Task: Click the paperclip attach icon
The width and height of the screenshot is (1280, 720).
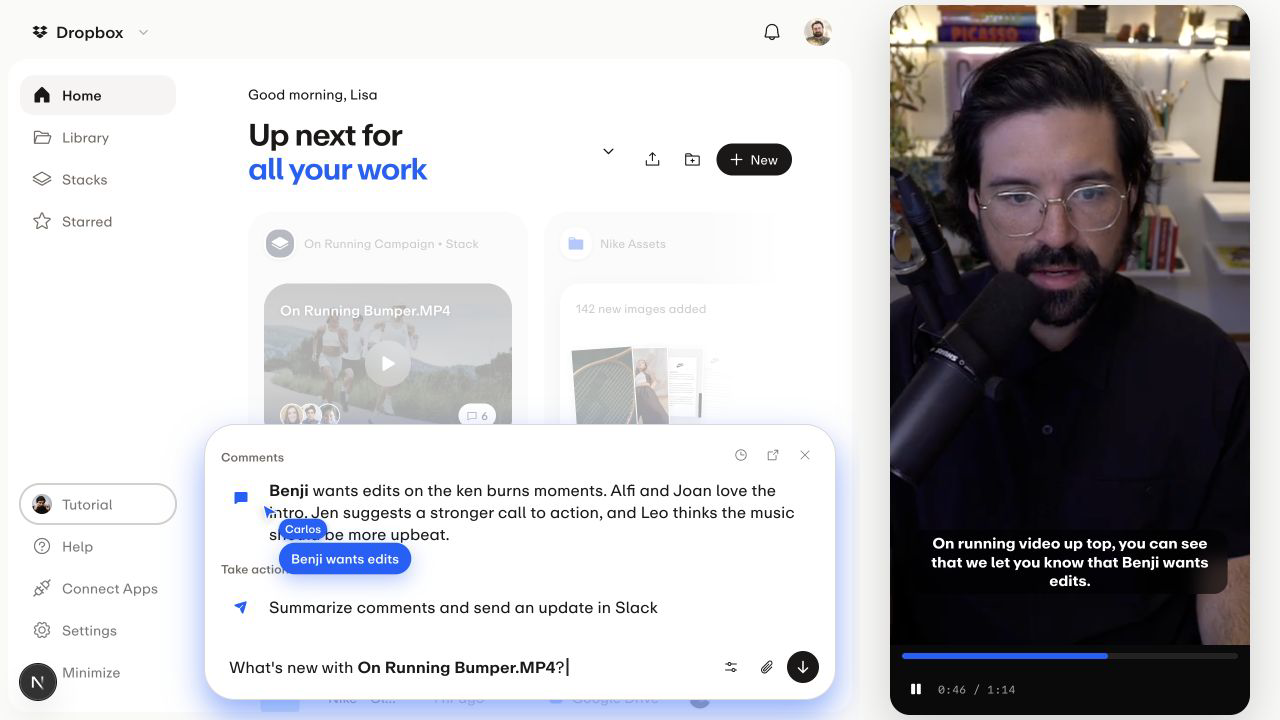Action: tap(767, 667)
